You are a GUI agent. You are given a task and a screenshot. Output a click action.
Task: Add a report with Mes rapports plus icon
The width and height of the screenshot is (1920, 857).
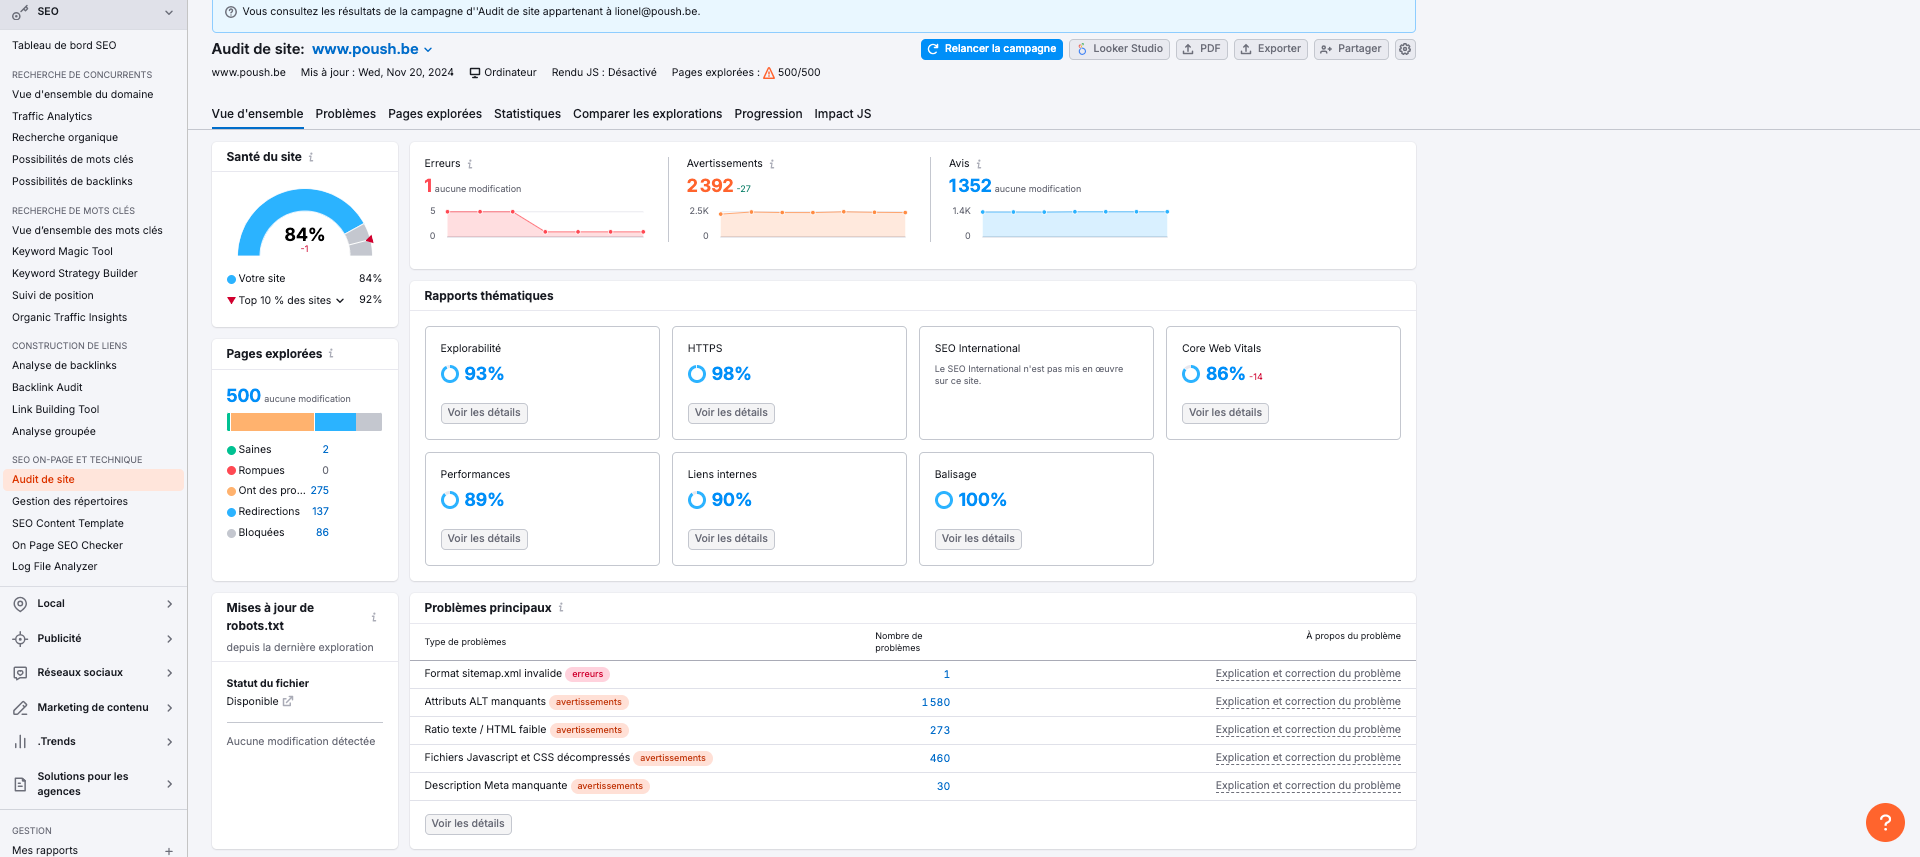(169, 851)
